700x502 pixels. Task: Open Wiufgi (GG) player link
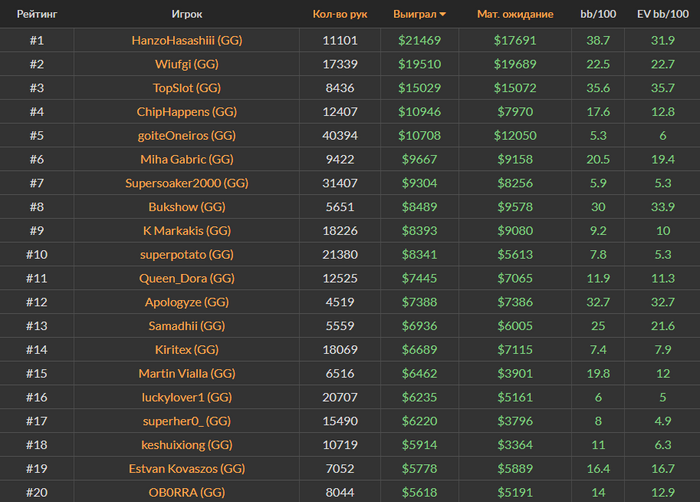(x=187, y=64)
